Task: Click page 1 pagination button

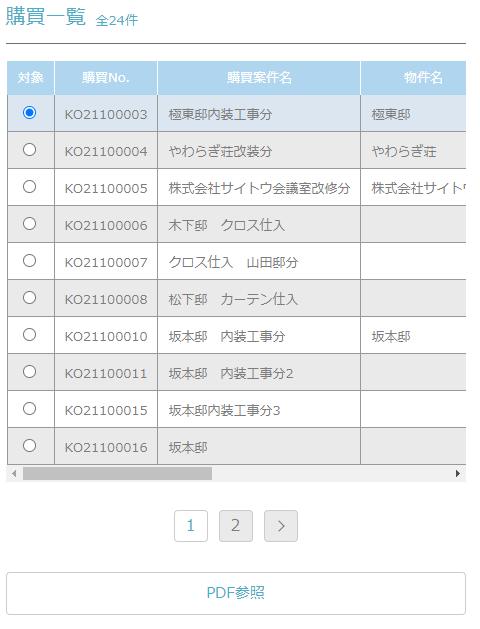Action: pyautogui.click(x=191, y=526)
